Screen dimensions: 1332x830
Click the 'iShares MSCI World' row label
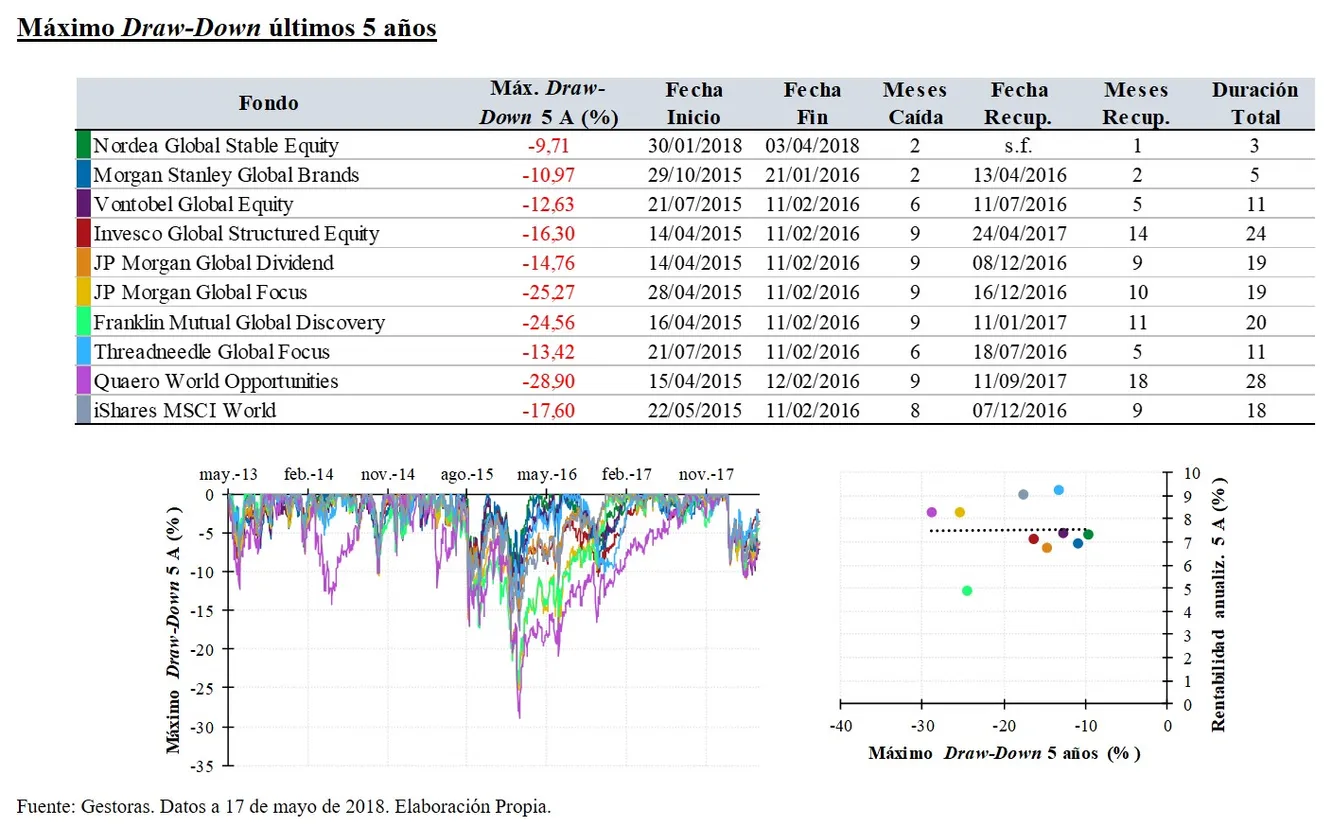185,410
